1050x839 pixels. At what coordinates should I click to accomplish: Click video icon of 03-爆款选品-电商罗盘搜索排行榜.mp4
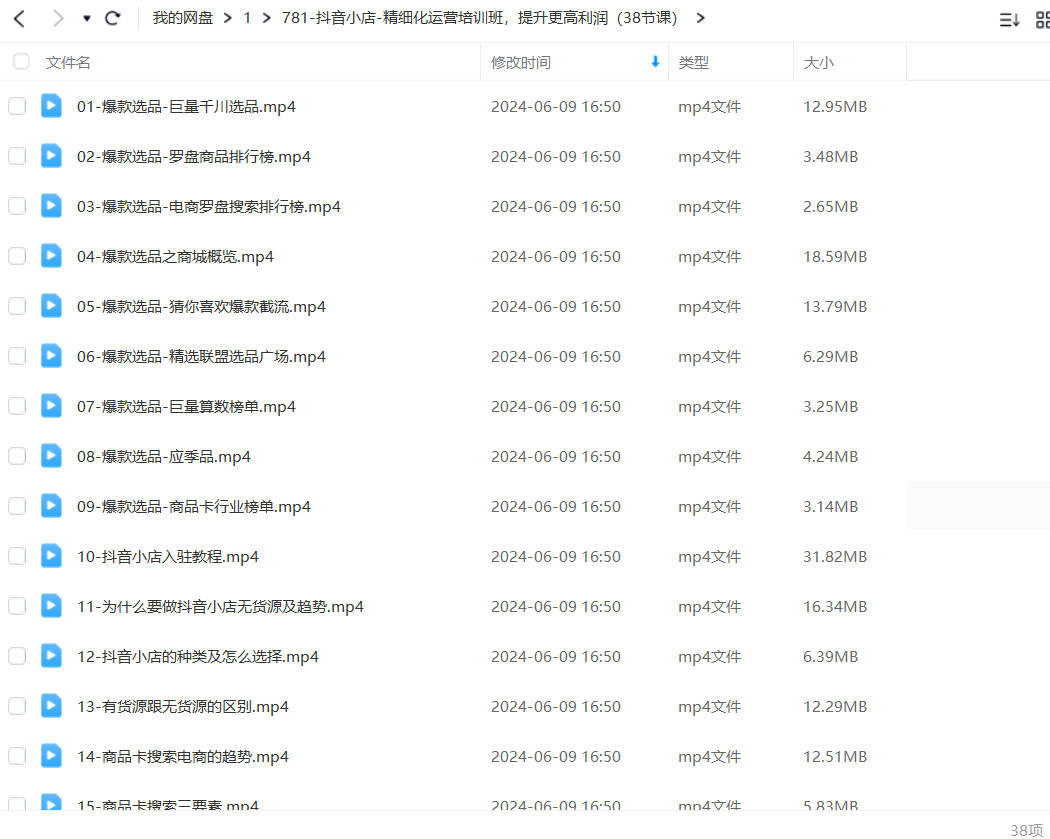[51, 206]
